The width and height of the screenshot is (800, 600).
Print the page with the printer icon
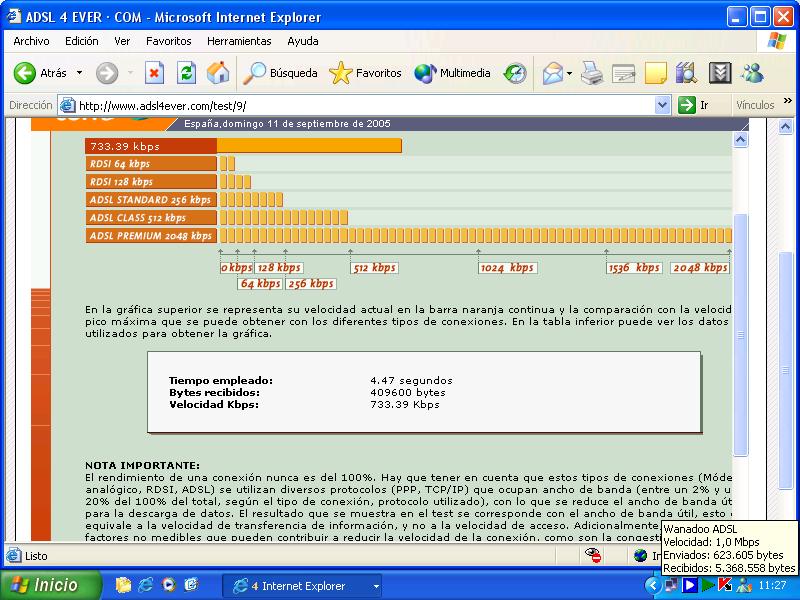pos(592,73)
